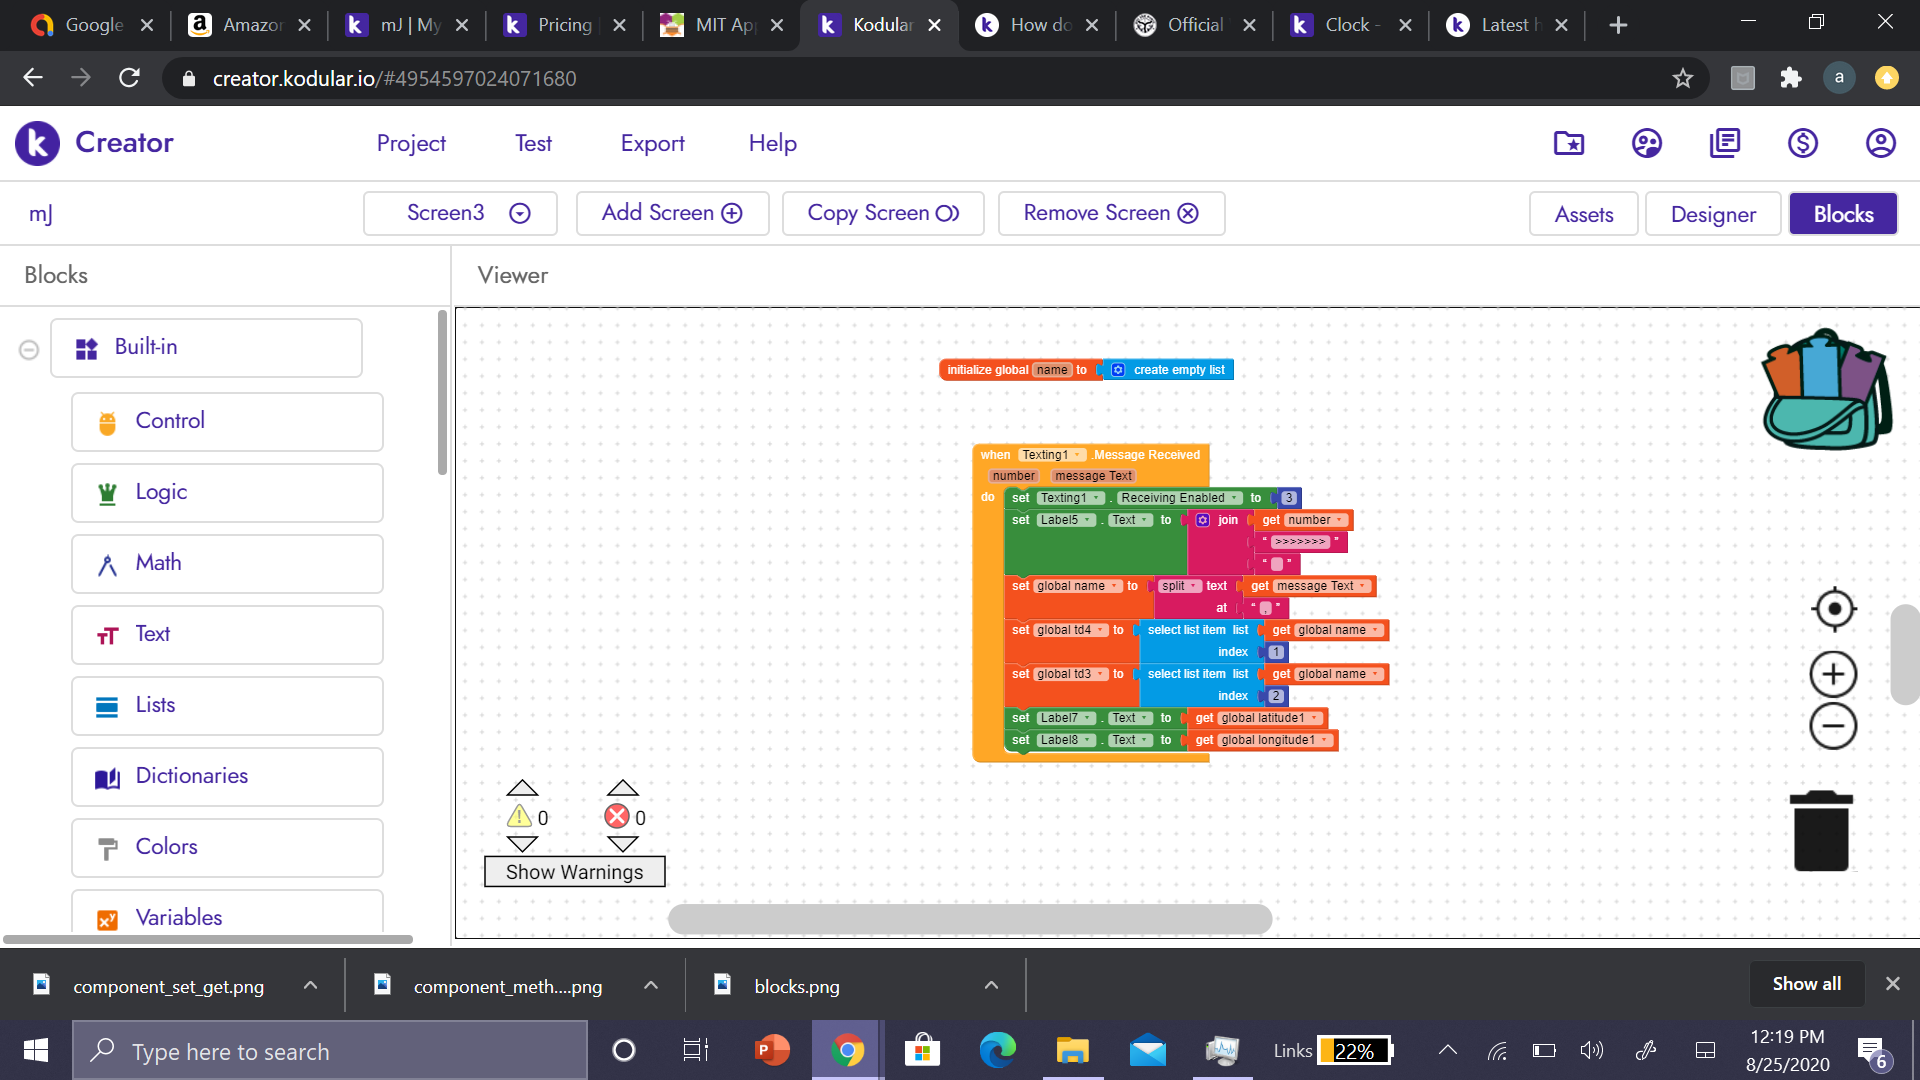1920x1080 pixels.
Task: Zoom in the blocks workspace
Action: coord(1833,674)
